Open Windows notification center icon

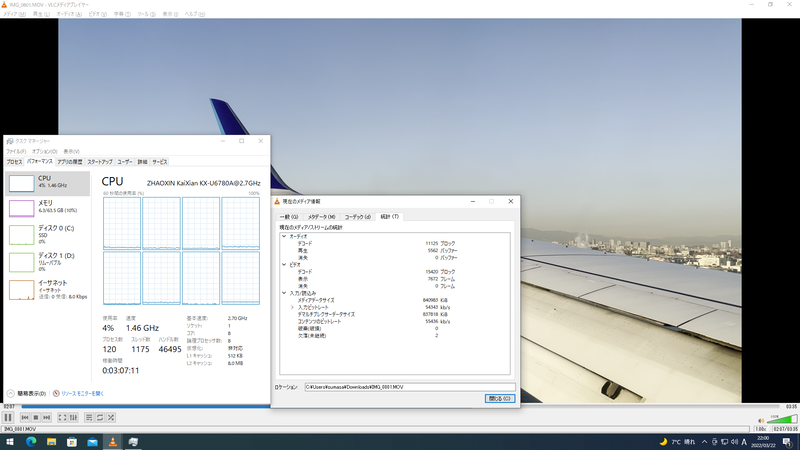[x=788, y=442]
